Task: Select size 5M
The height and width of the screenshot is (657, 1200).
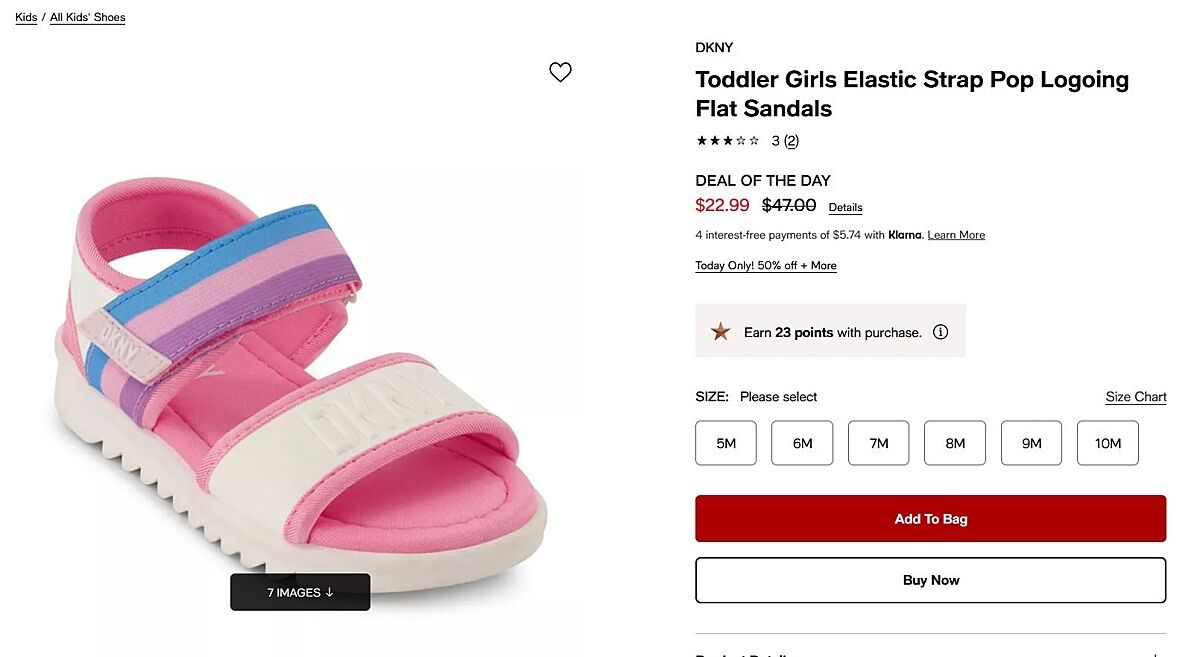Action: (x=726, y=443)
